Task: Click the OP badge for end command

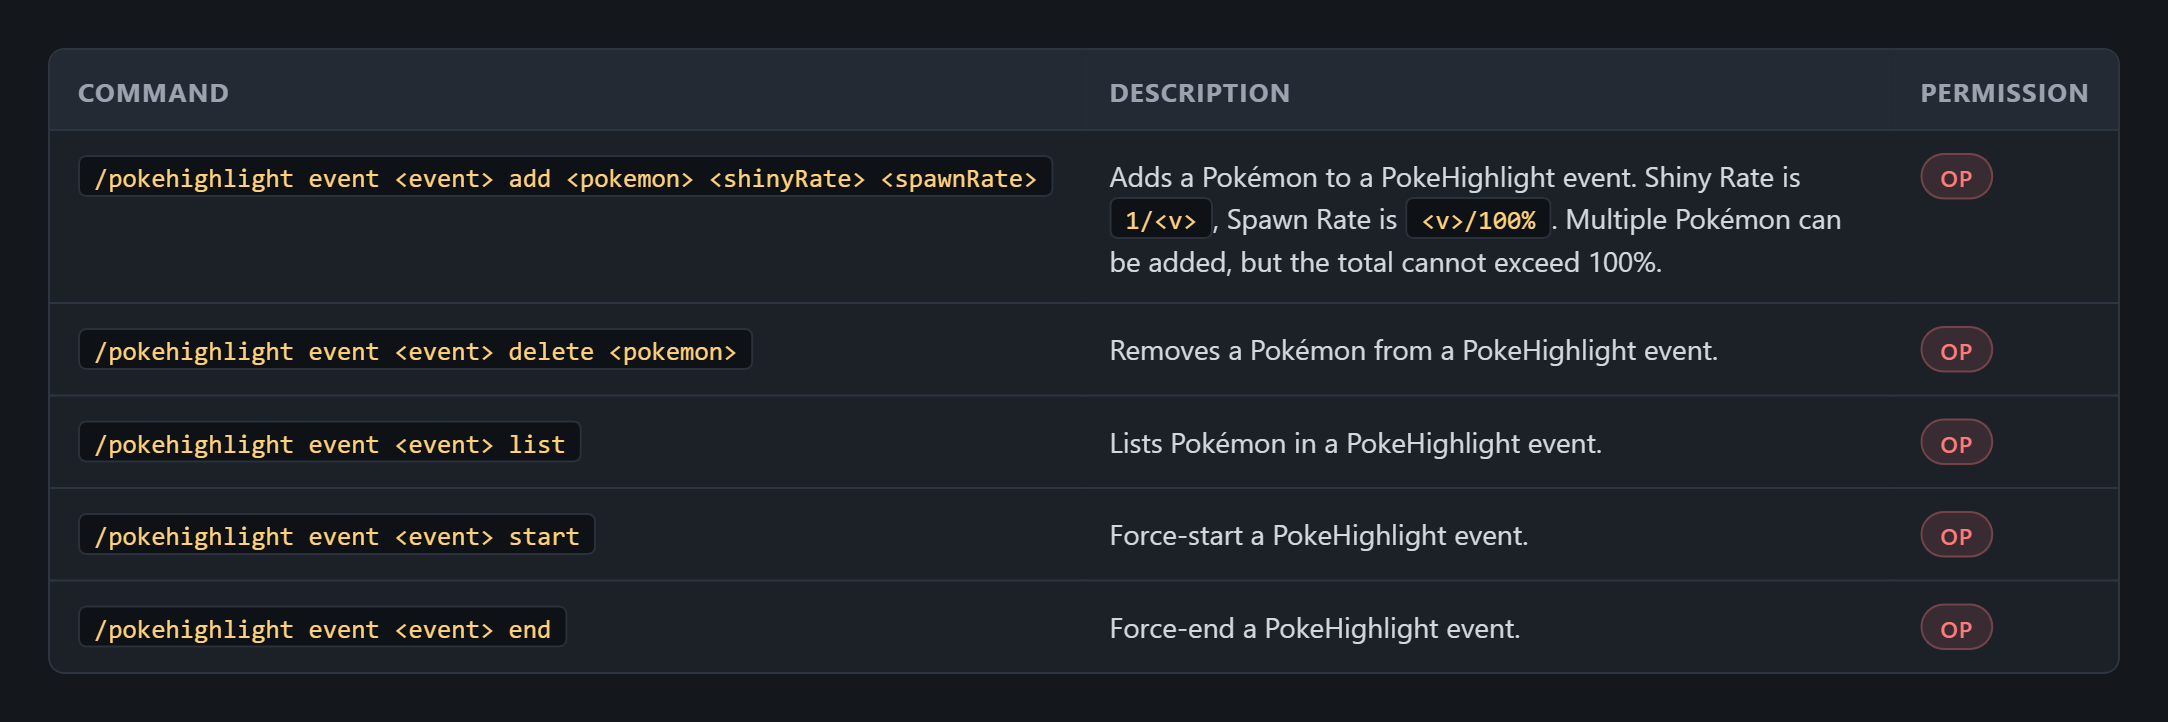Action: pyautogui.click(x=1956, y=629)
